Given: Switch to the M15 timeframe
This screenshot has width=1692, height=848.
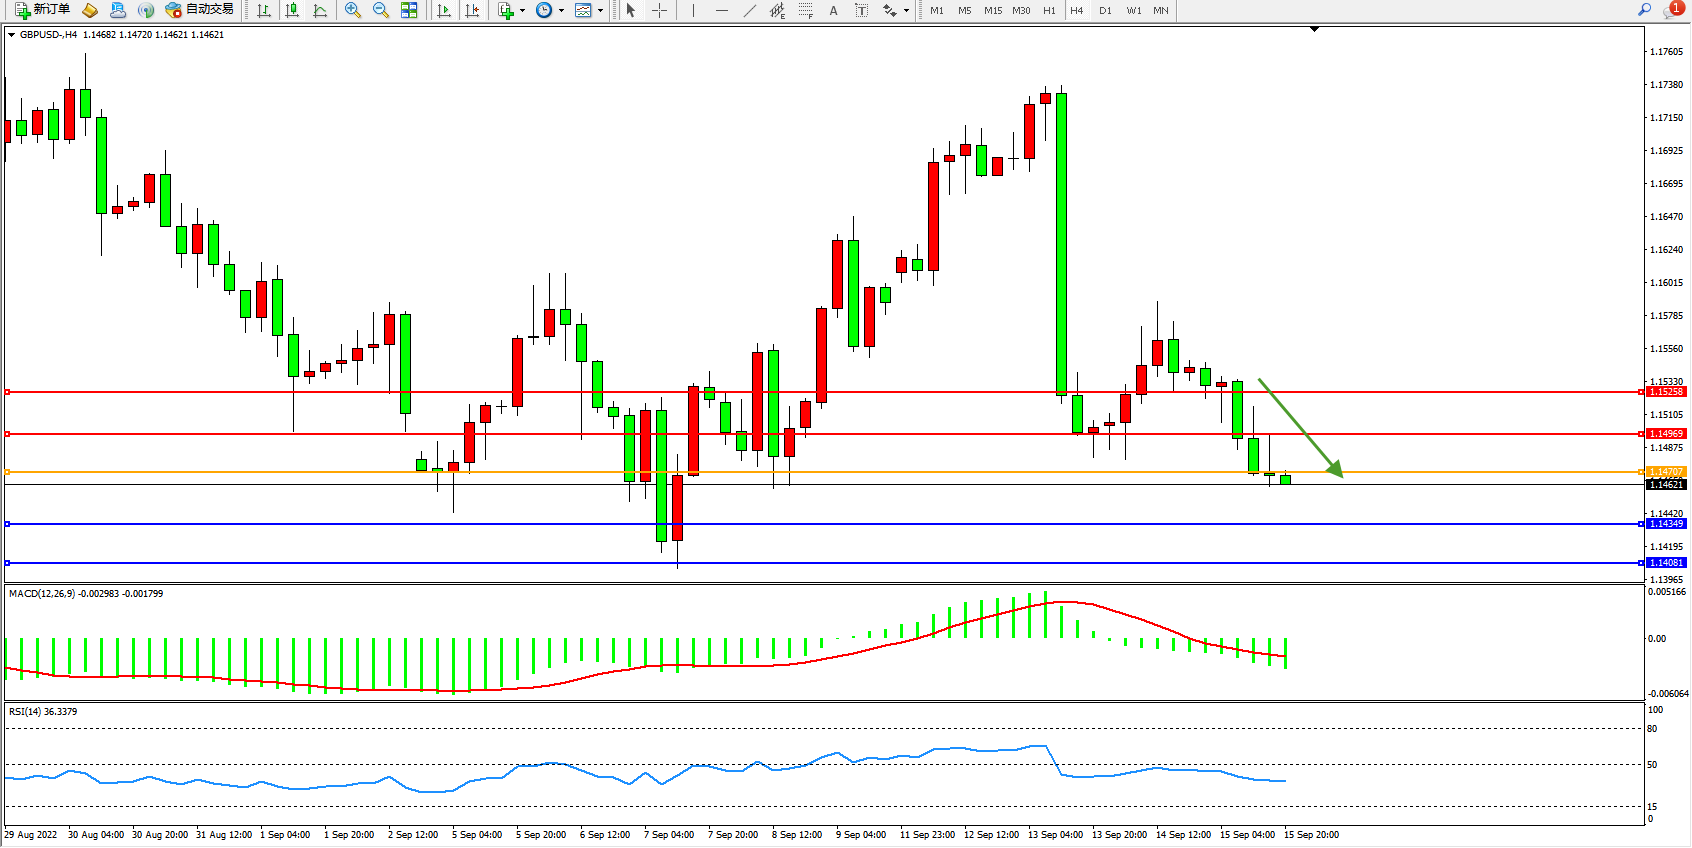Looking at the screenshot, I should 992,10.
